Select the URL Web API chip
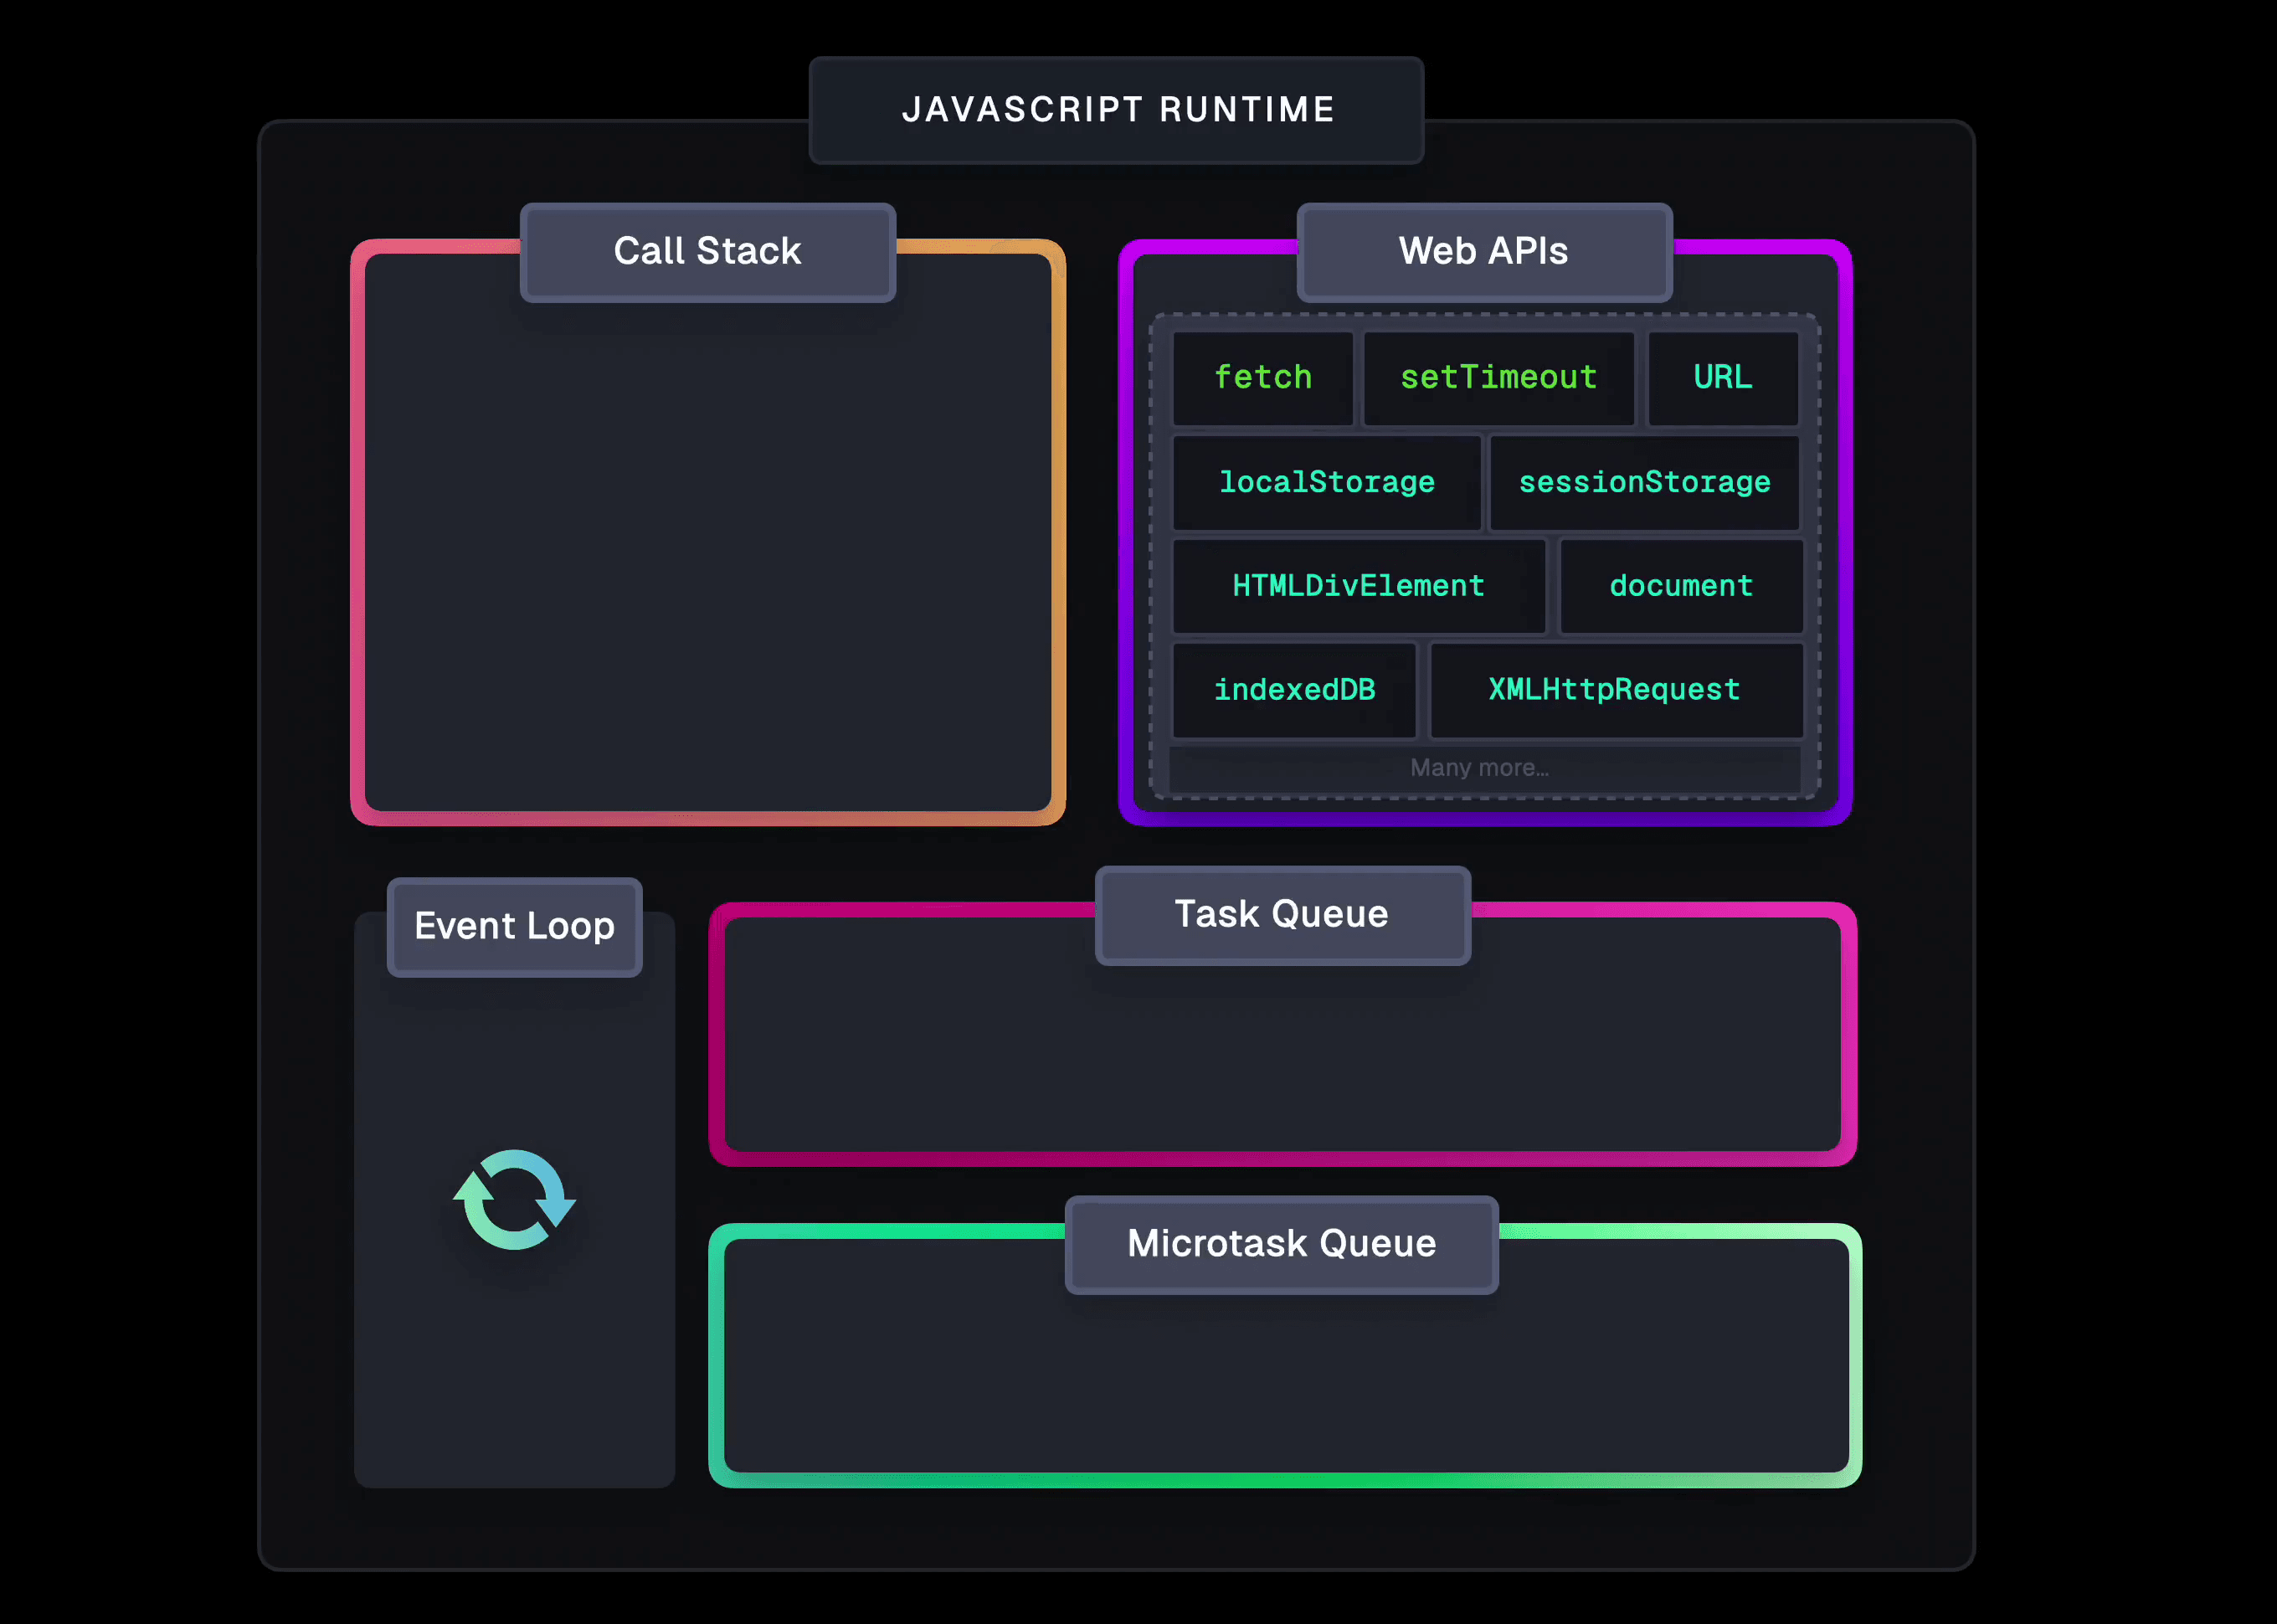The width and height of the screenshot is (2277, 1624). pos(1723,378)
